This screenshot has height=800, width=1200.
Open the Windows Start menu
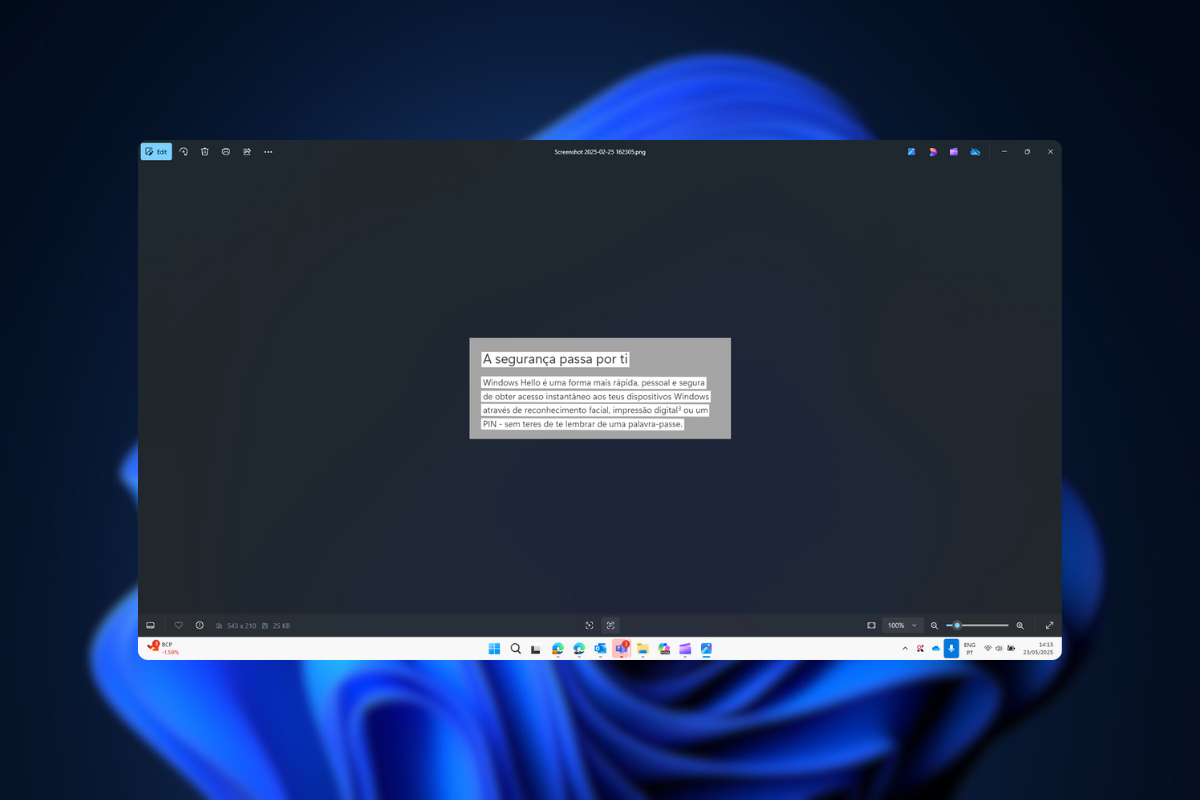pyautogui.click(x=494, y=649)
